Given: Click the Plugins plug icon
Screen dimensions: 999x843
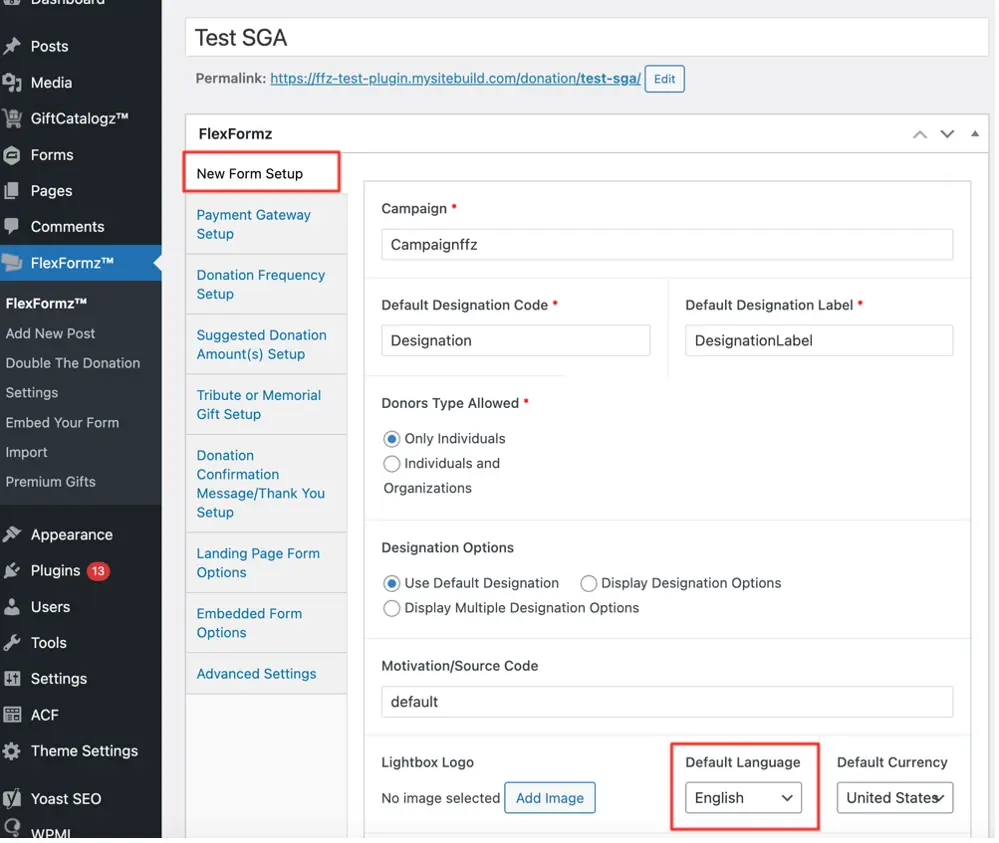Looking at the screenshot, I should pos(12,571).
